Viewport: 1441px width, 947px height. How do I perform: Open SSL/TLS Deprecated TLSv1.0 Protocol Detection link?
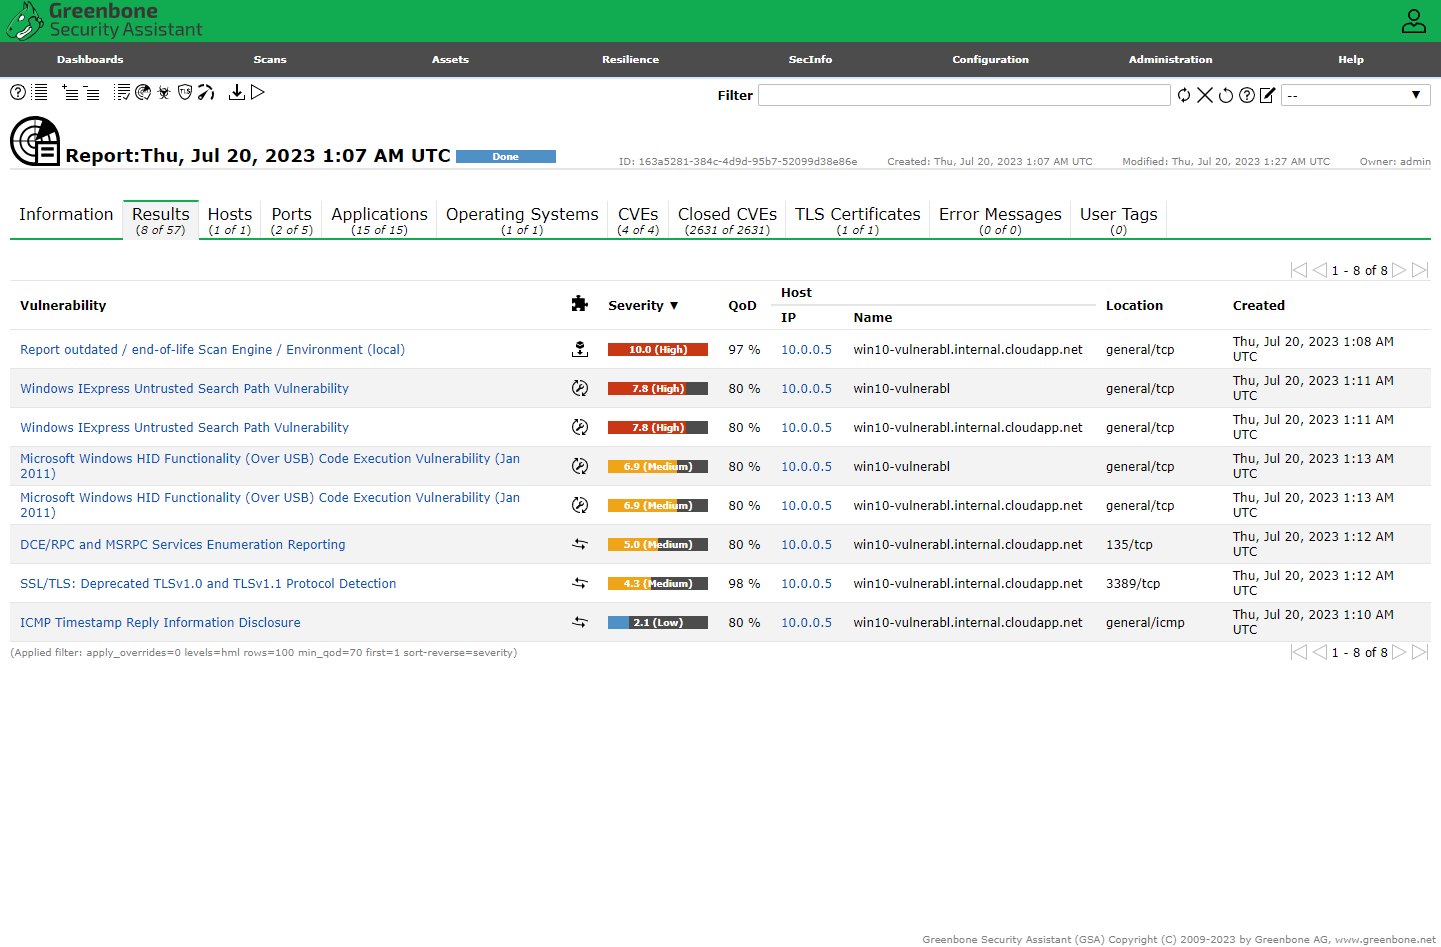(208, 583)
